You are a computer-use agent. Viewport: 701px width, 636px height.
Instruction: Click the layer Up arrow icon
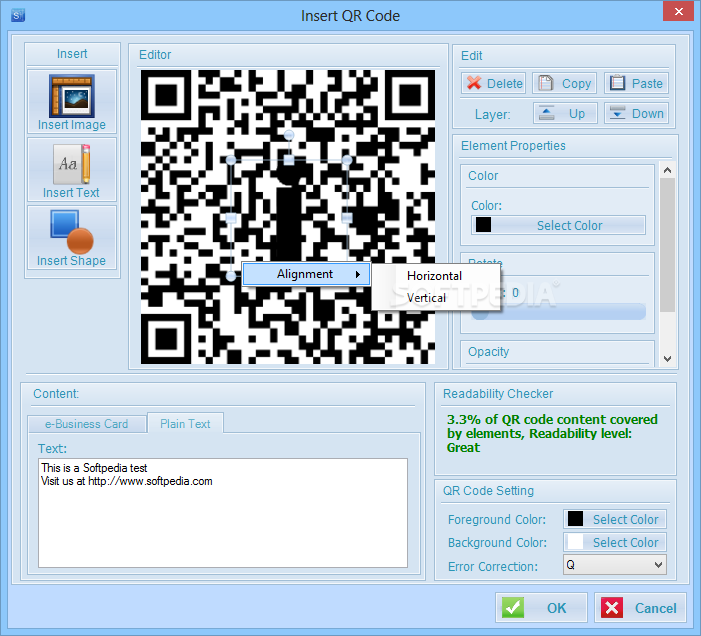[546, 113]
